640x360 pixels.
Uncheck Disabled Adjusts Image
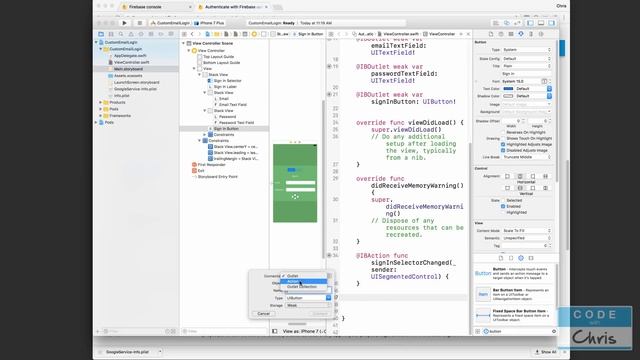tap(503, 150)
